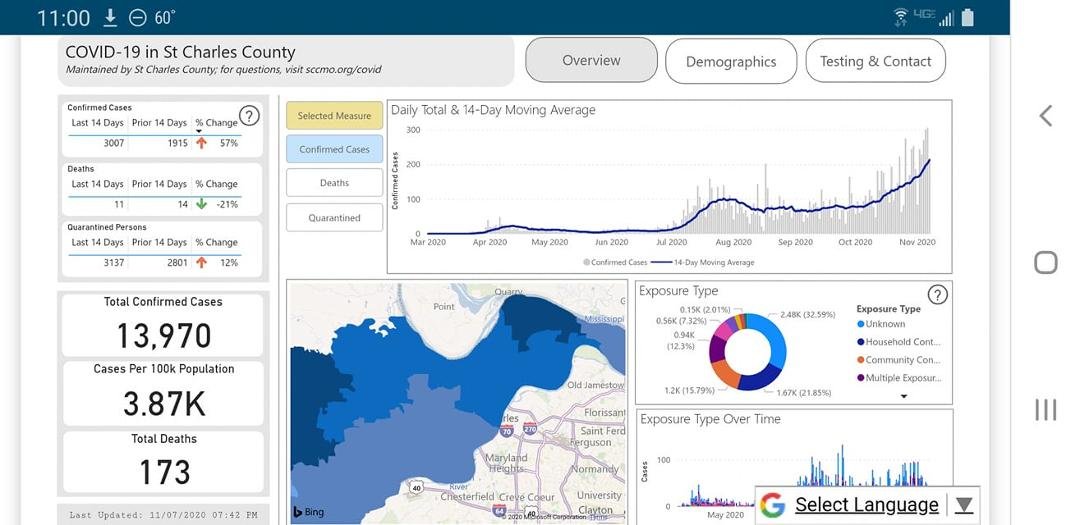Click the Selected Measure label button

tap(334, 116)
